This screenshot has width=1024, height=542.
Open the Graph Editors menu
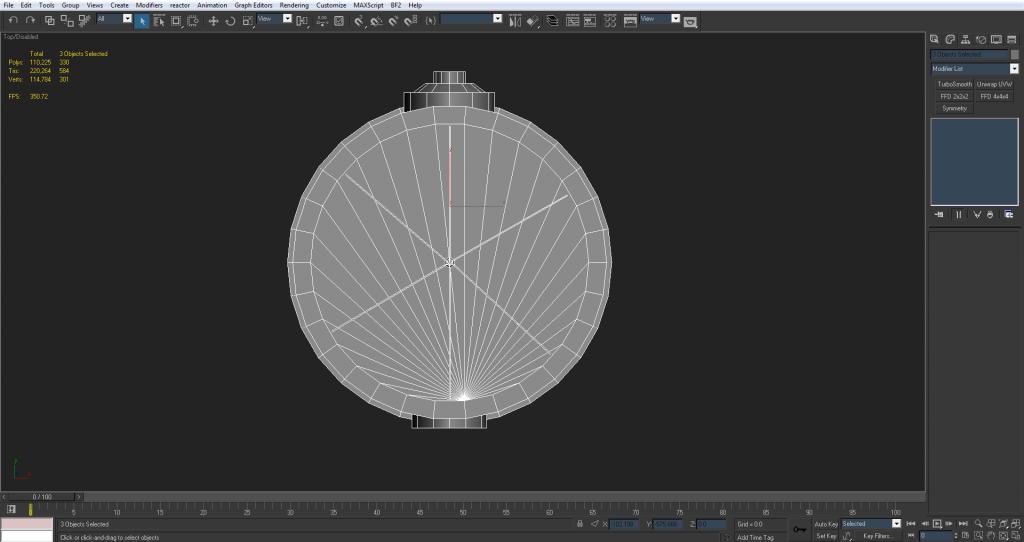point(253,5)
